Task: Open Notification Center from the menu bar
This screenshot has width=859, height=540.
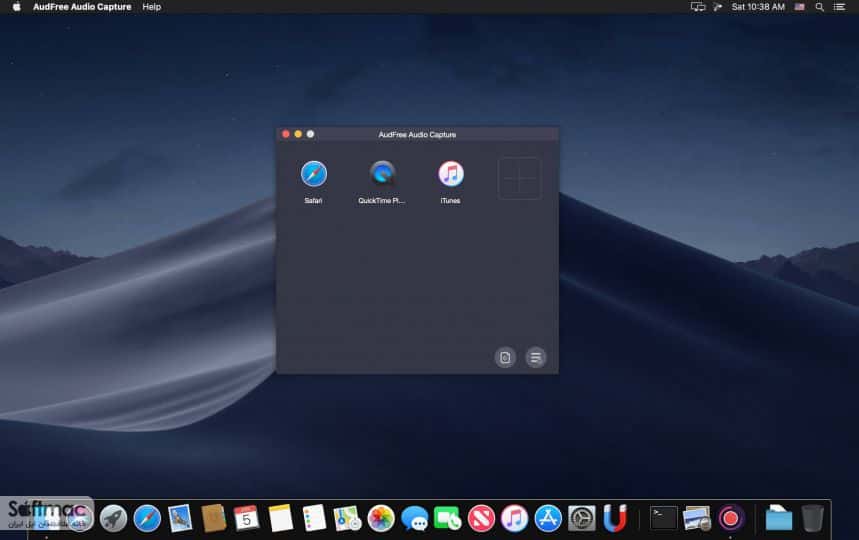Action: (x=839, y=7)
